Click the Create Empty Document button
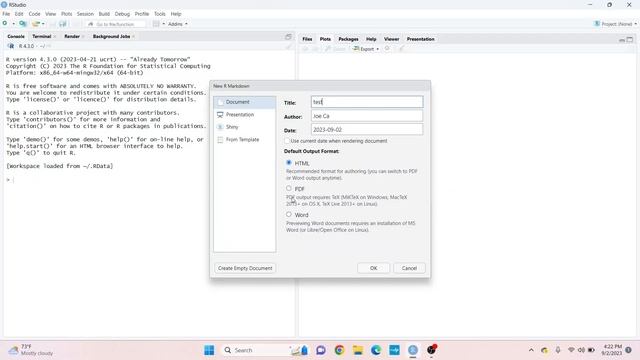 pos(245,268)
